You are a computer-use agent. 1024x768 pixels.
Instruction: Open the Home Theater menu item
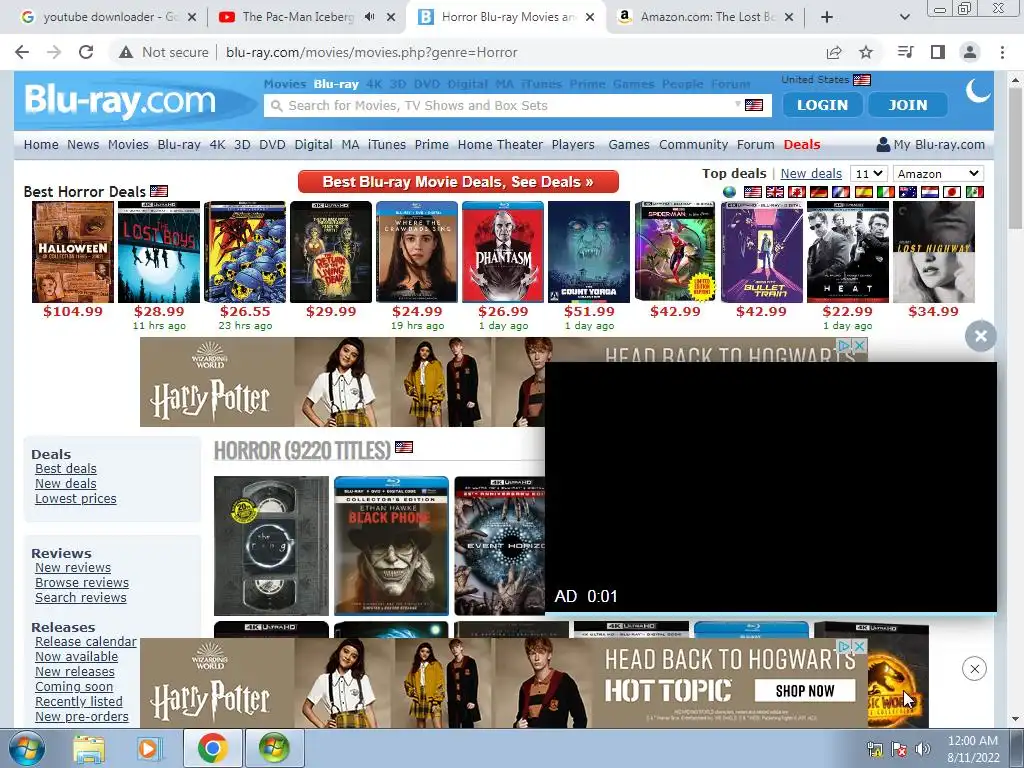(x=500, y=144)
